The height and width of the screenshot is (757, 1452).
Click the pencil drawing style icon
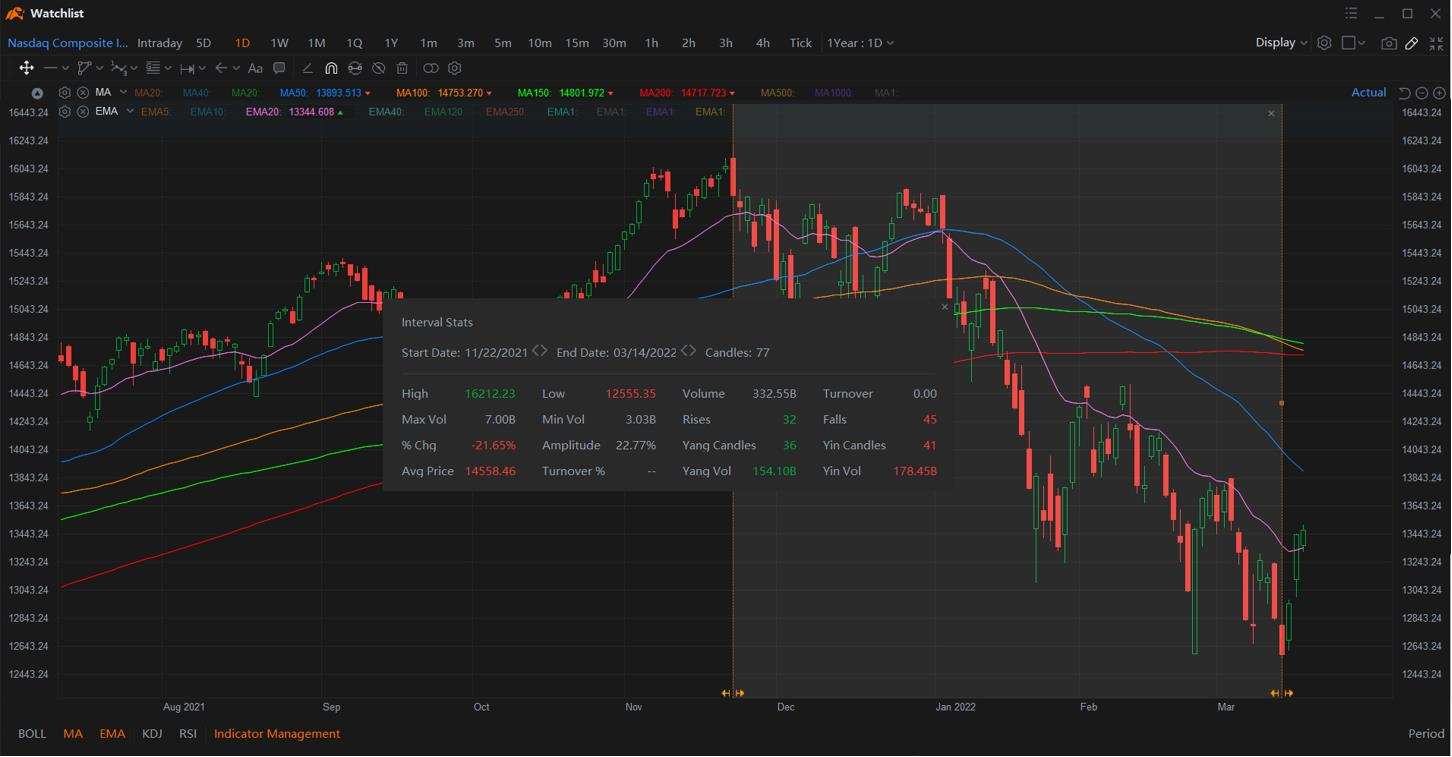point(307,68)
